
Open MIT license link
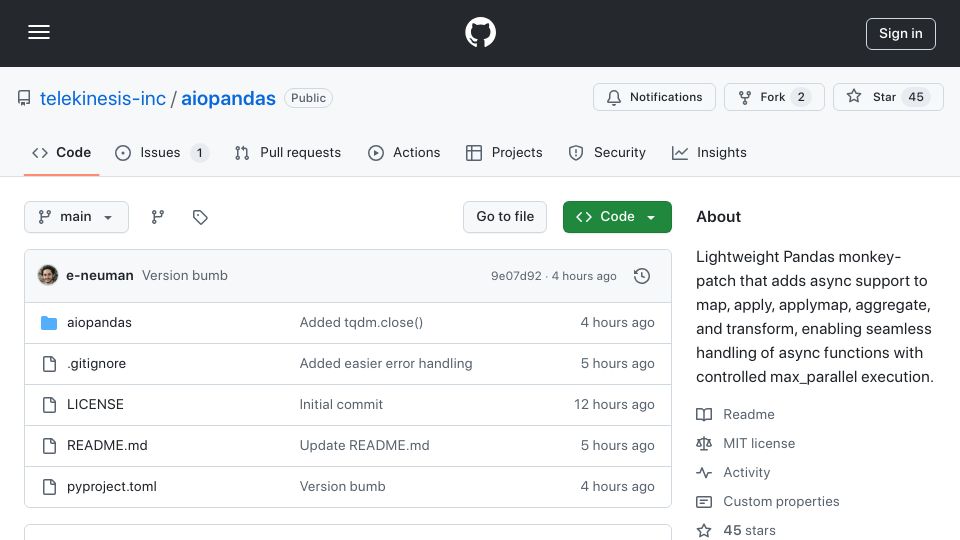pyautogui.click(x=759, y=443)
